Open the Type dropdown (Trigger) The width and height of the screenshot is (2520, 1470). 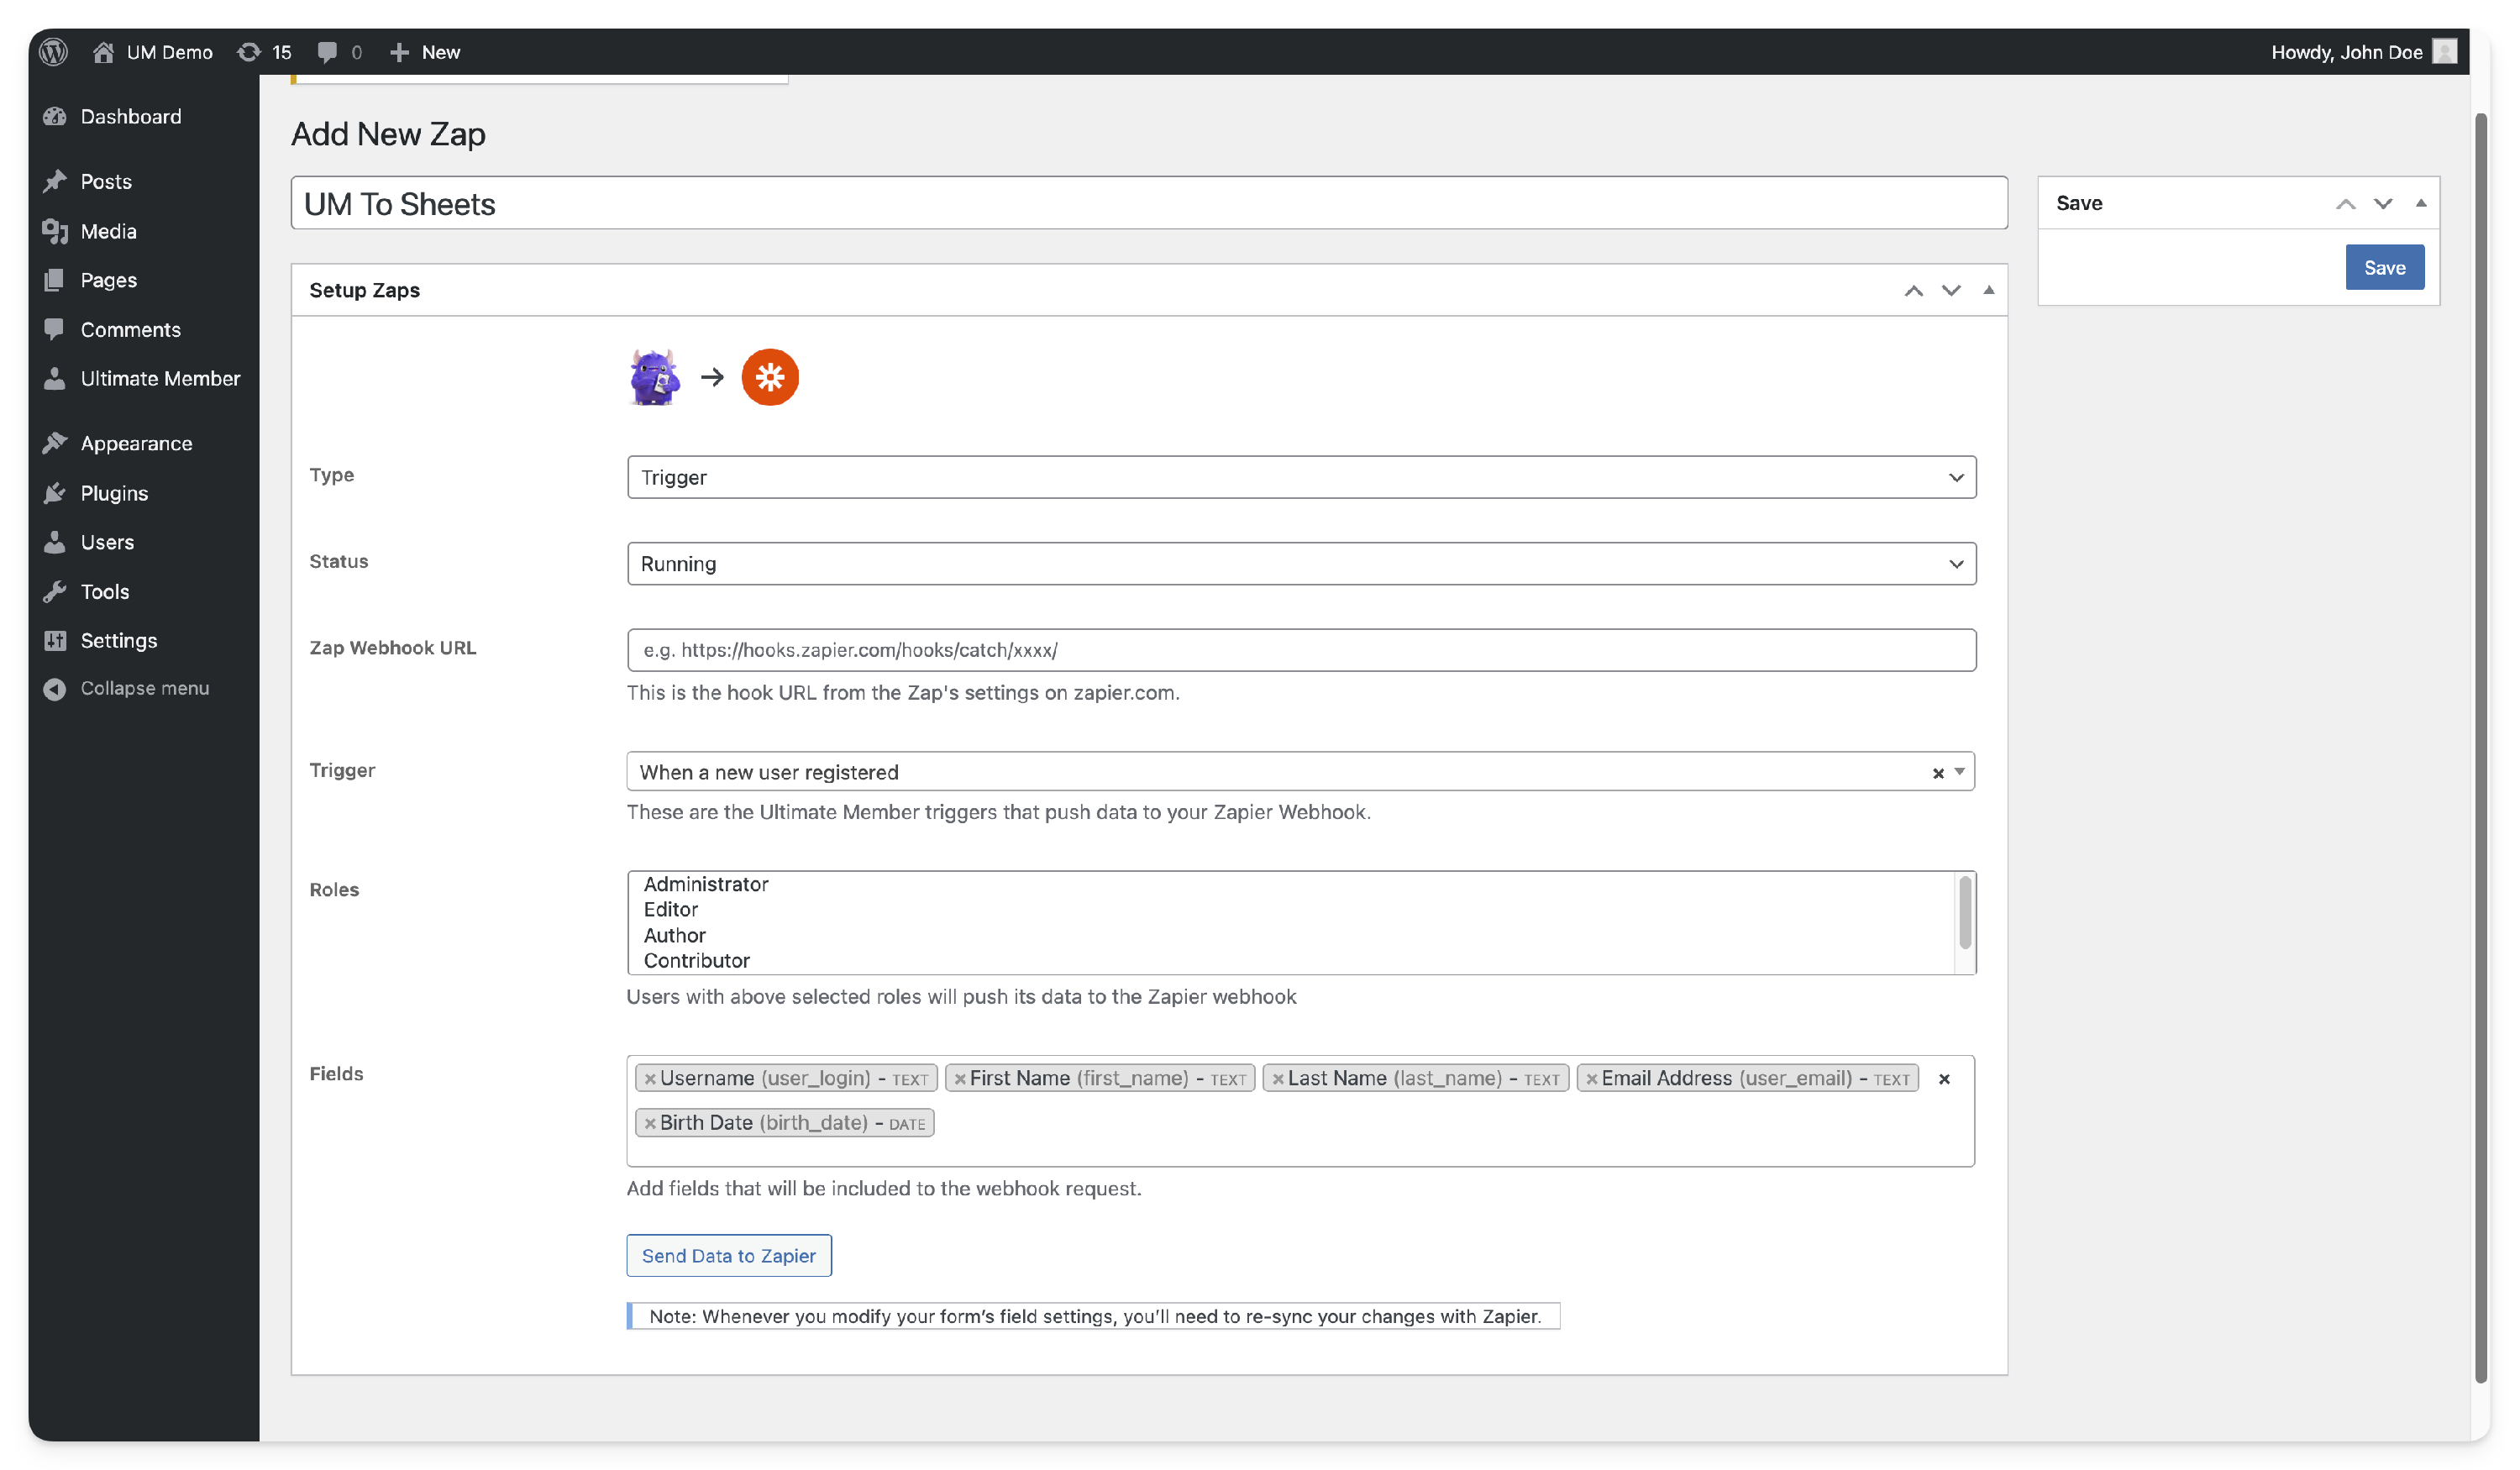1301,477
